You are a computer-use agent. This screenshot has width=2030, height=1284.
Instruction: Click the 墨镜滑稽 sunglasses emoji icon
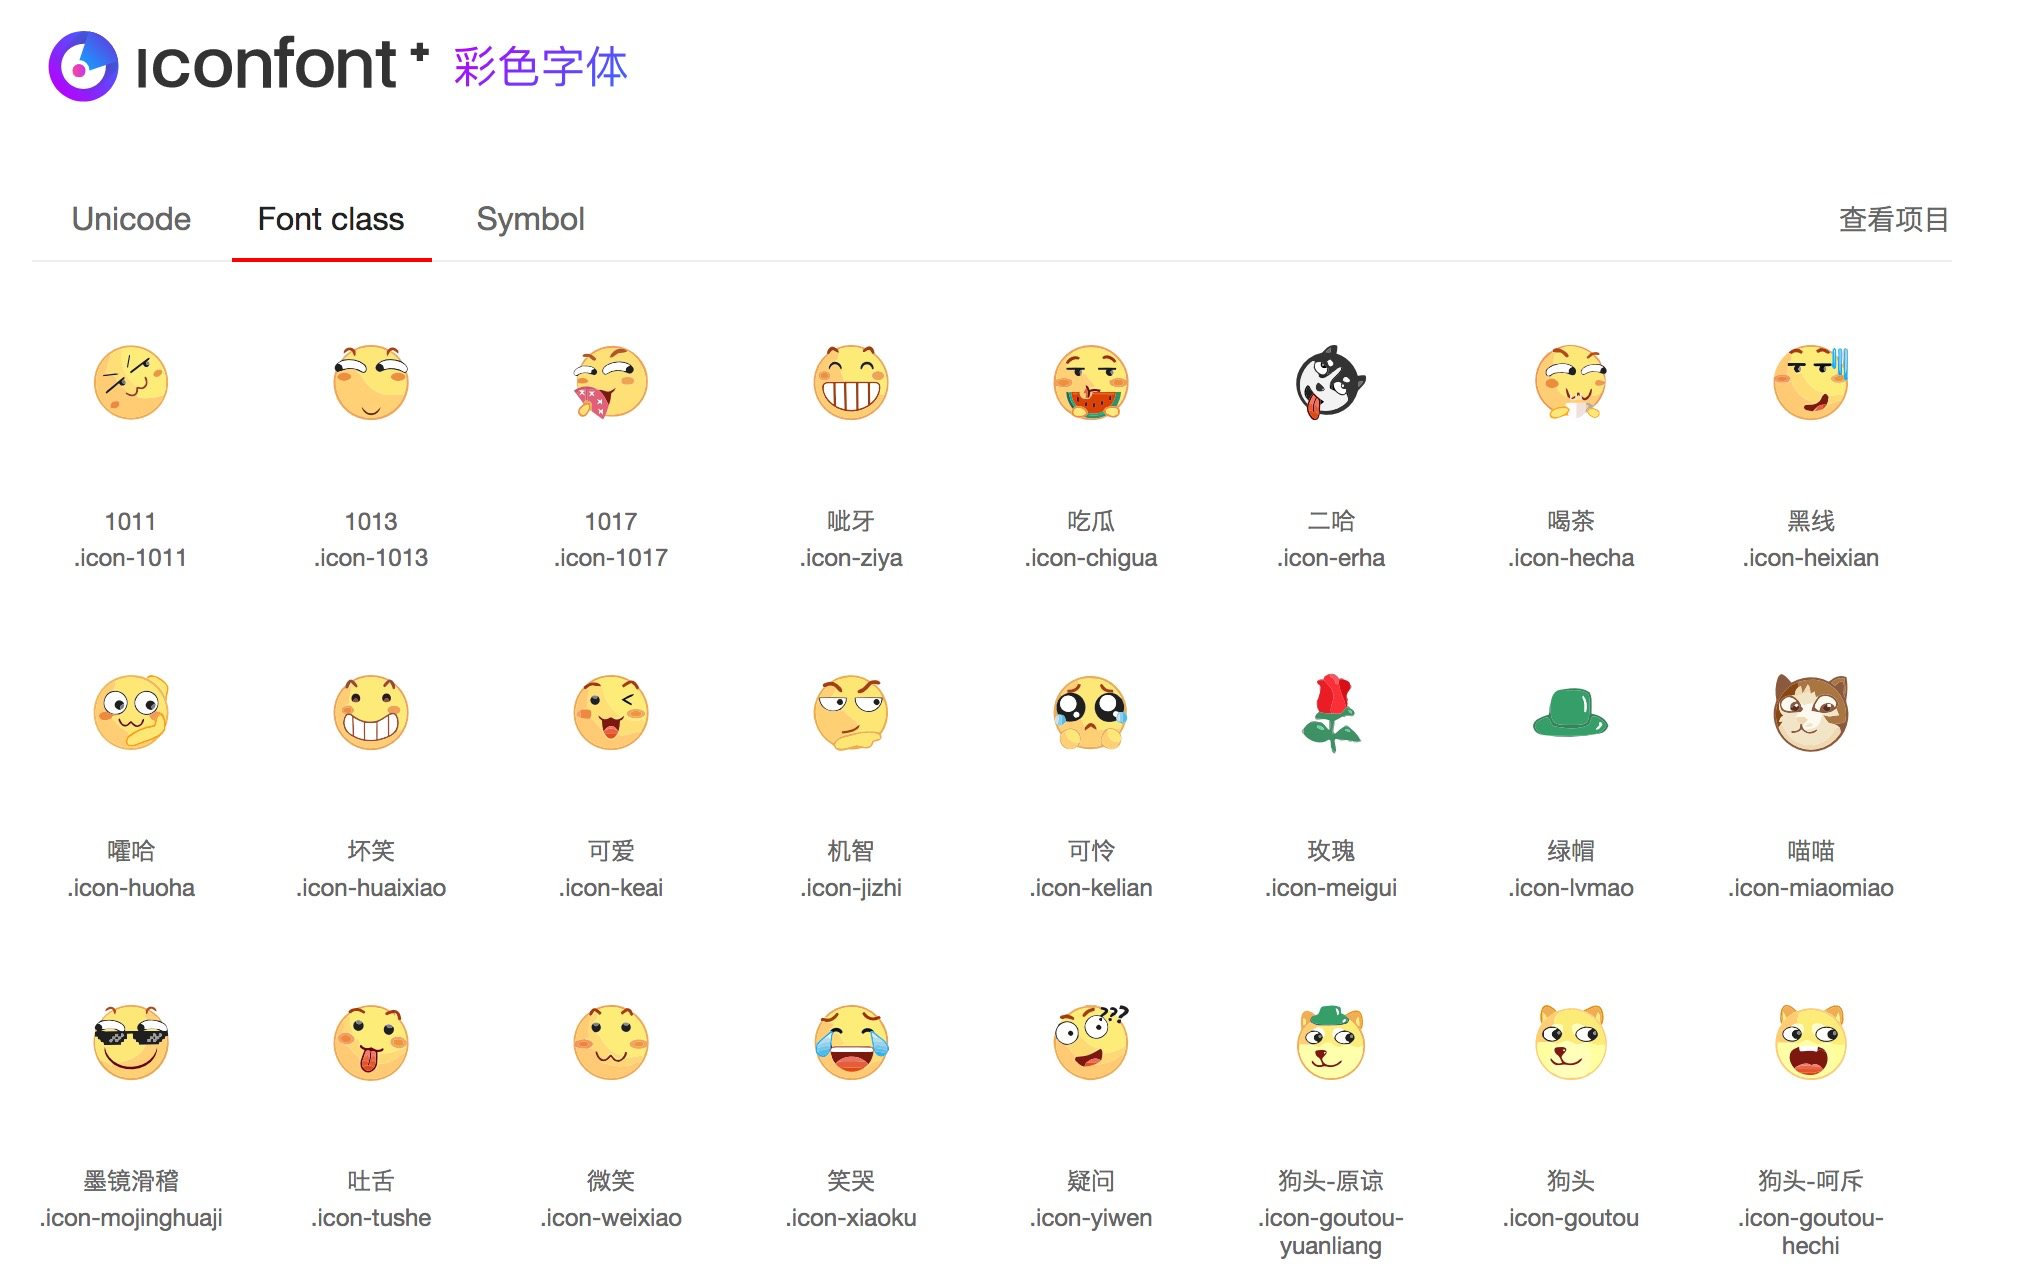[130, 1043]
